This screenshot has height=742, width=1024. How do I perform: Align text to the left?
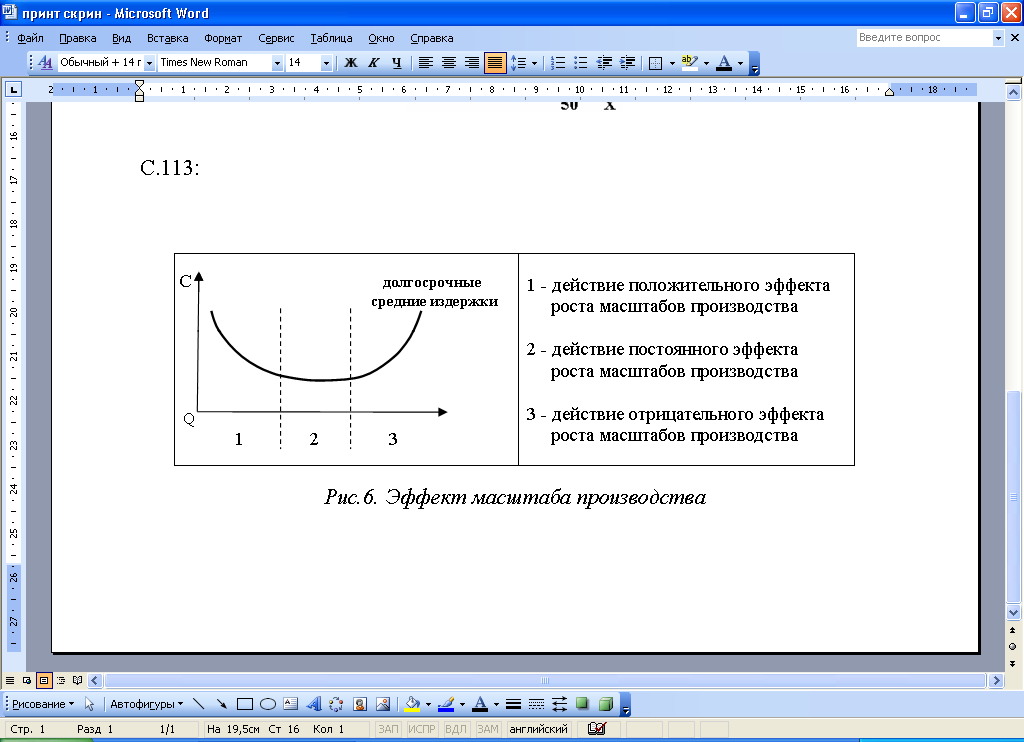click(426, 63)
